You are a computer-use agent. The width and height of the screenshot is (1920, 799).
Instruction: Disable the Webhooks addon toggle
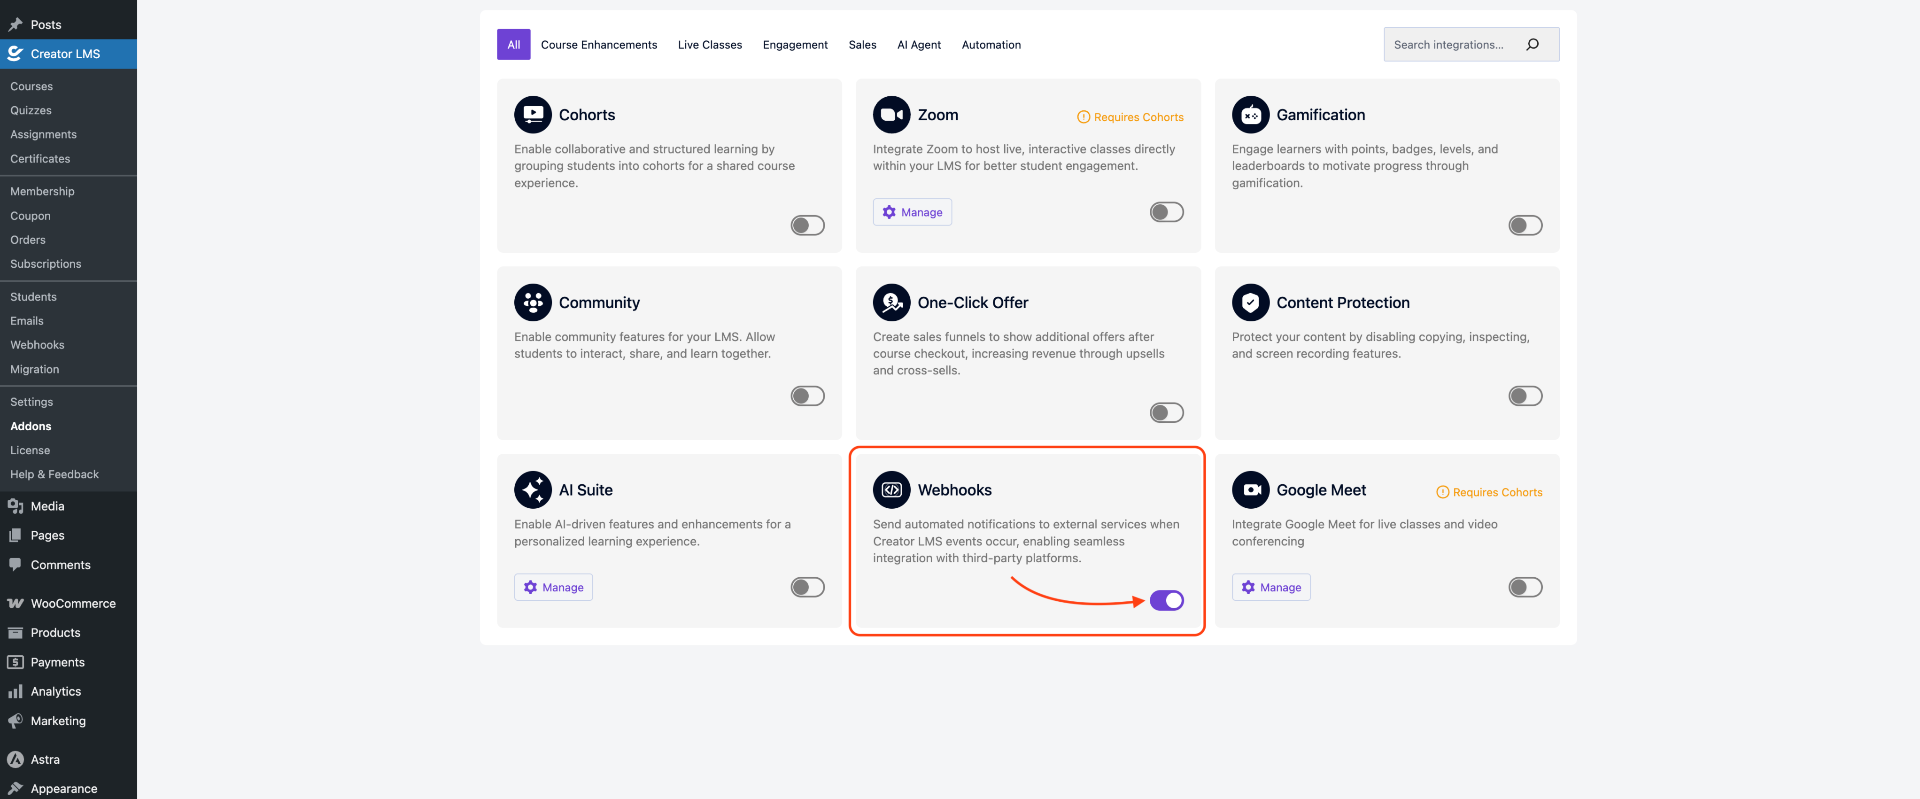point(1167,600)
